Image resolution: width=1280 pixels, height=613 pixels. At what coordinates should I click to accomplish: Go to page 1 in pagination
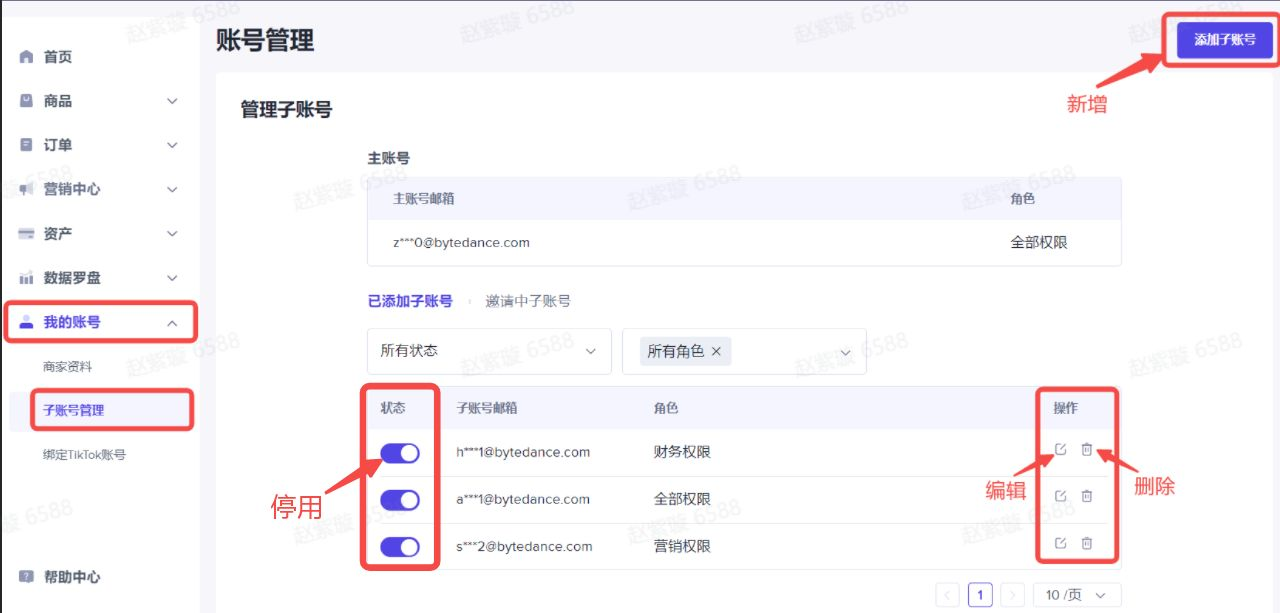tap(980, 595)
